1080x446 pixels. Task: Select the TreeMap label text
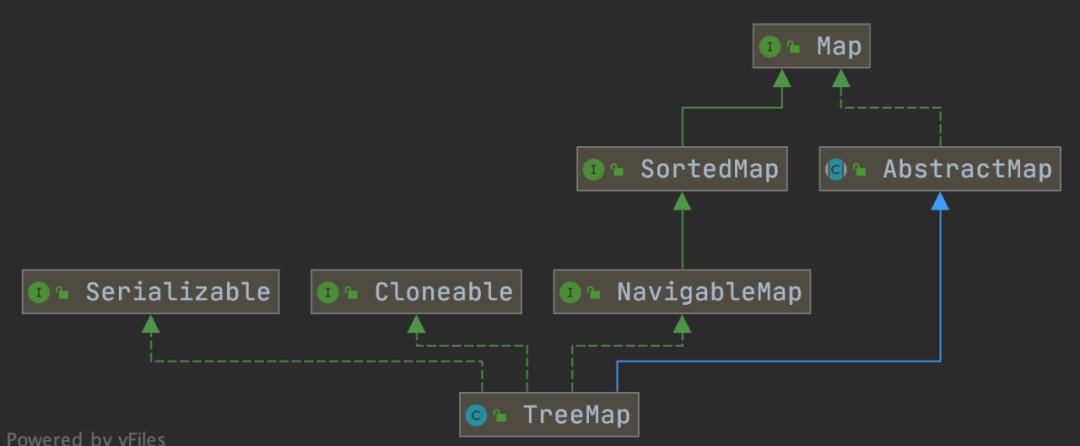[577, 415]
